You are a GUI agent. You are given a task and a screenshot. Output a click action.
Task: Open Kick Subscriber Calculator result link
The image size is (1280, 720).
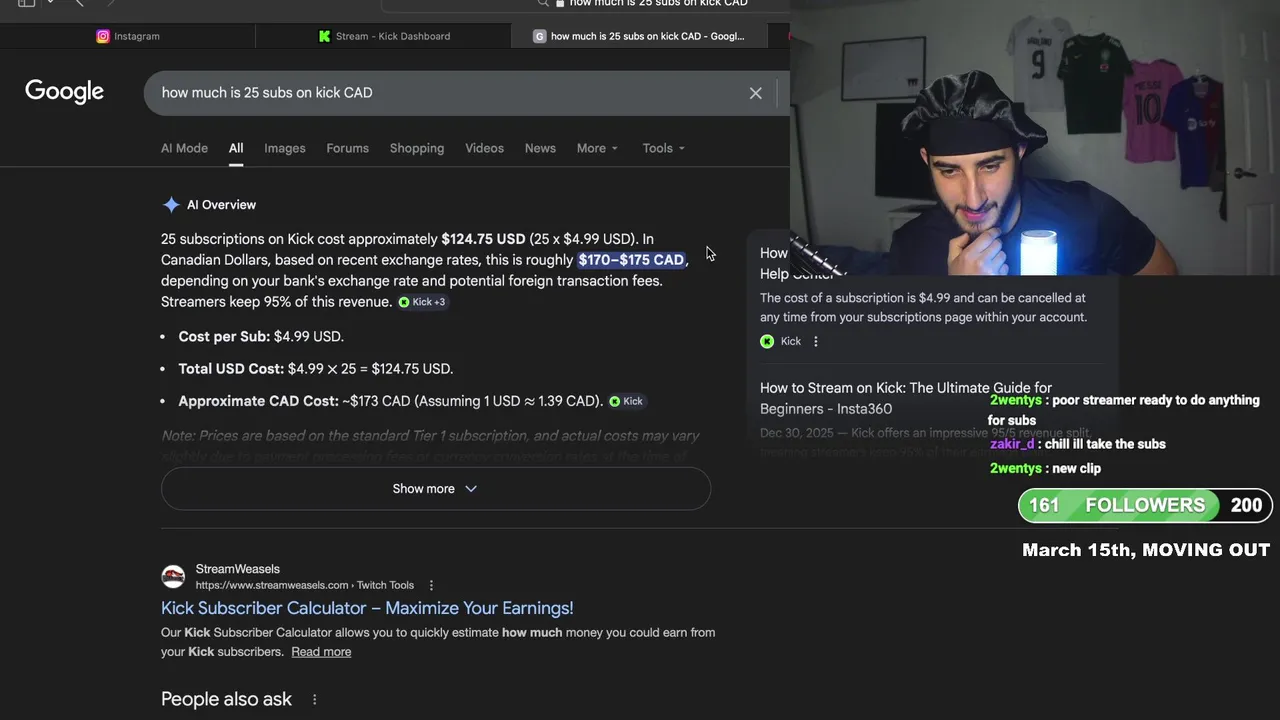point(367,608)
